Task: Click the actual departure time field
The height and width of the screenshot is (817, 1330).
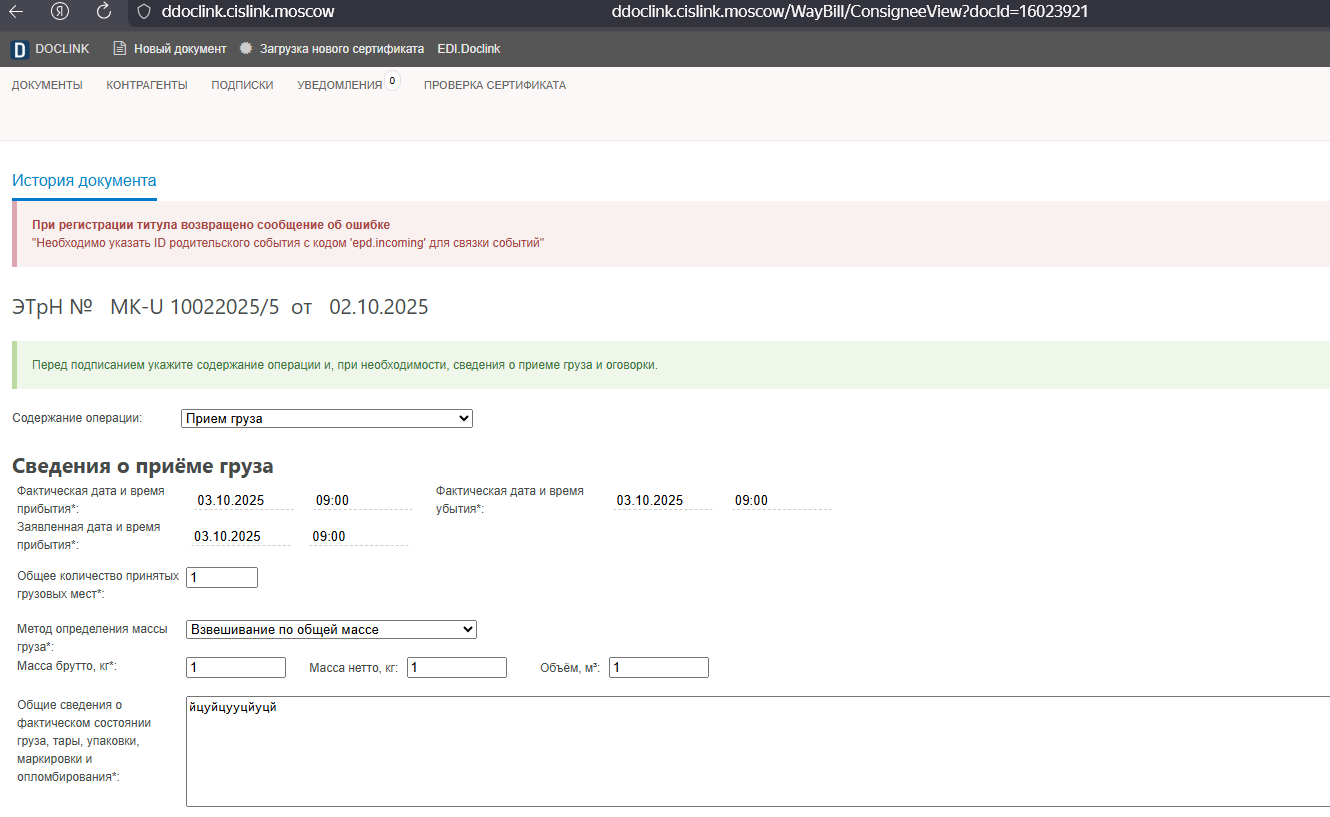Action: click(781, 501)
